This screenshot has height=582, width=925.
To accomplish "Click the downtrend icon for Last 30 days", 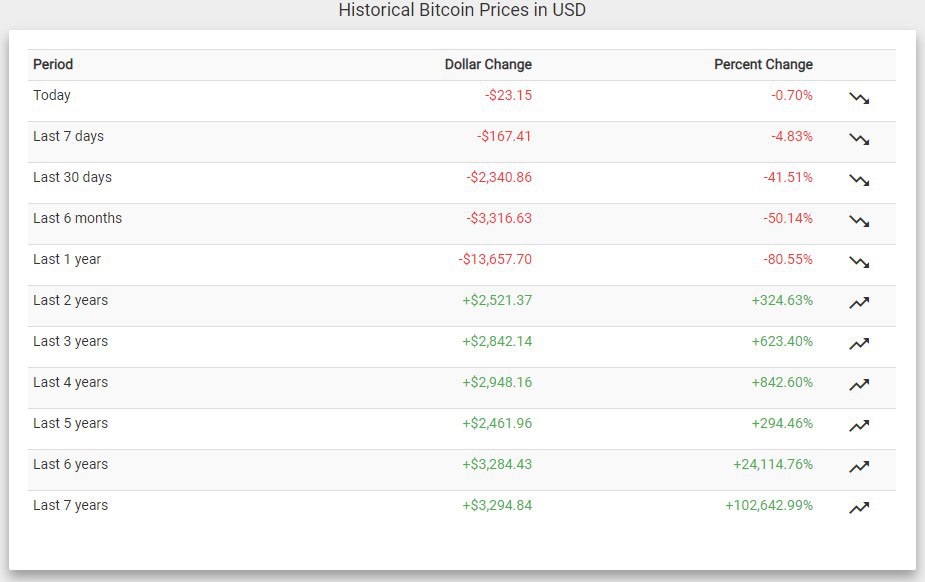I will coord(859,180).
